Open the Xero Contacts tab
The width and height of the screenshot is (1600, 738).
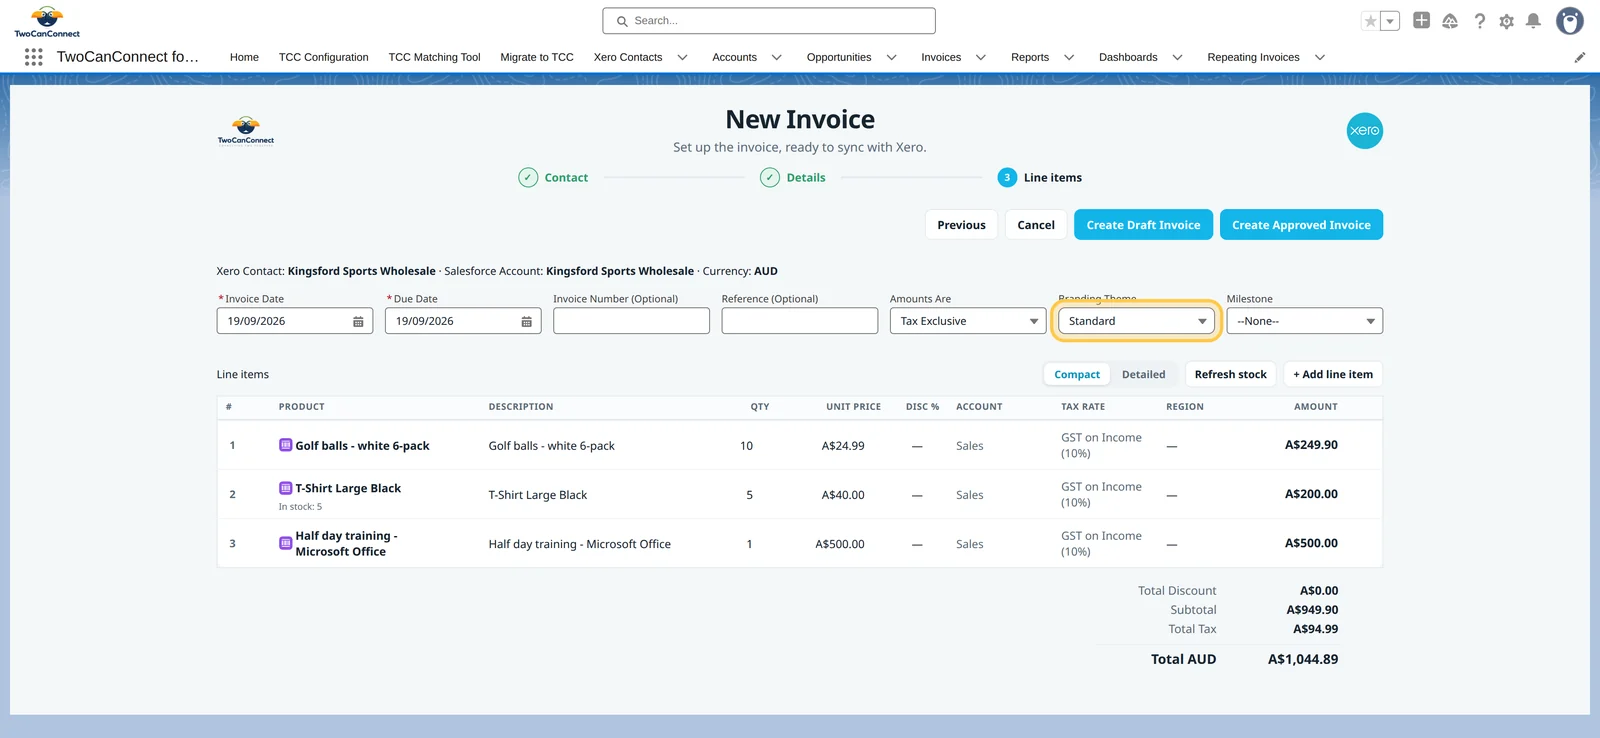point(628,57)
